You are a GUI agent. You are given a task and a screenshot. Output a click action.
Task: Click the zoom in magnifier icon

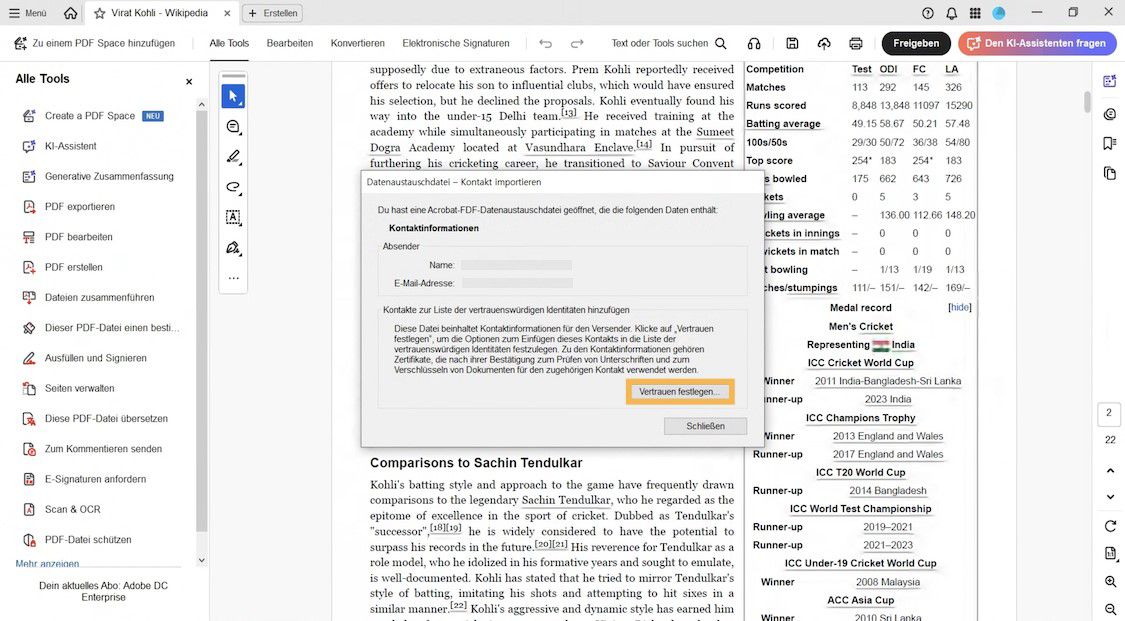point(1110,582)
